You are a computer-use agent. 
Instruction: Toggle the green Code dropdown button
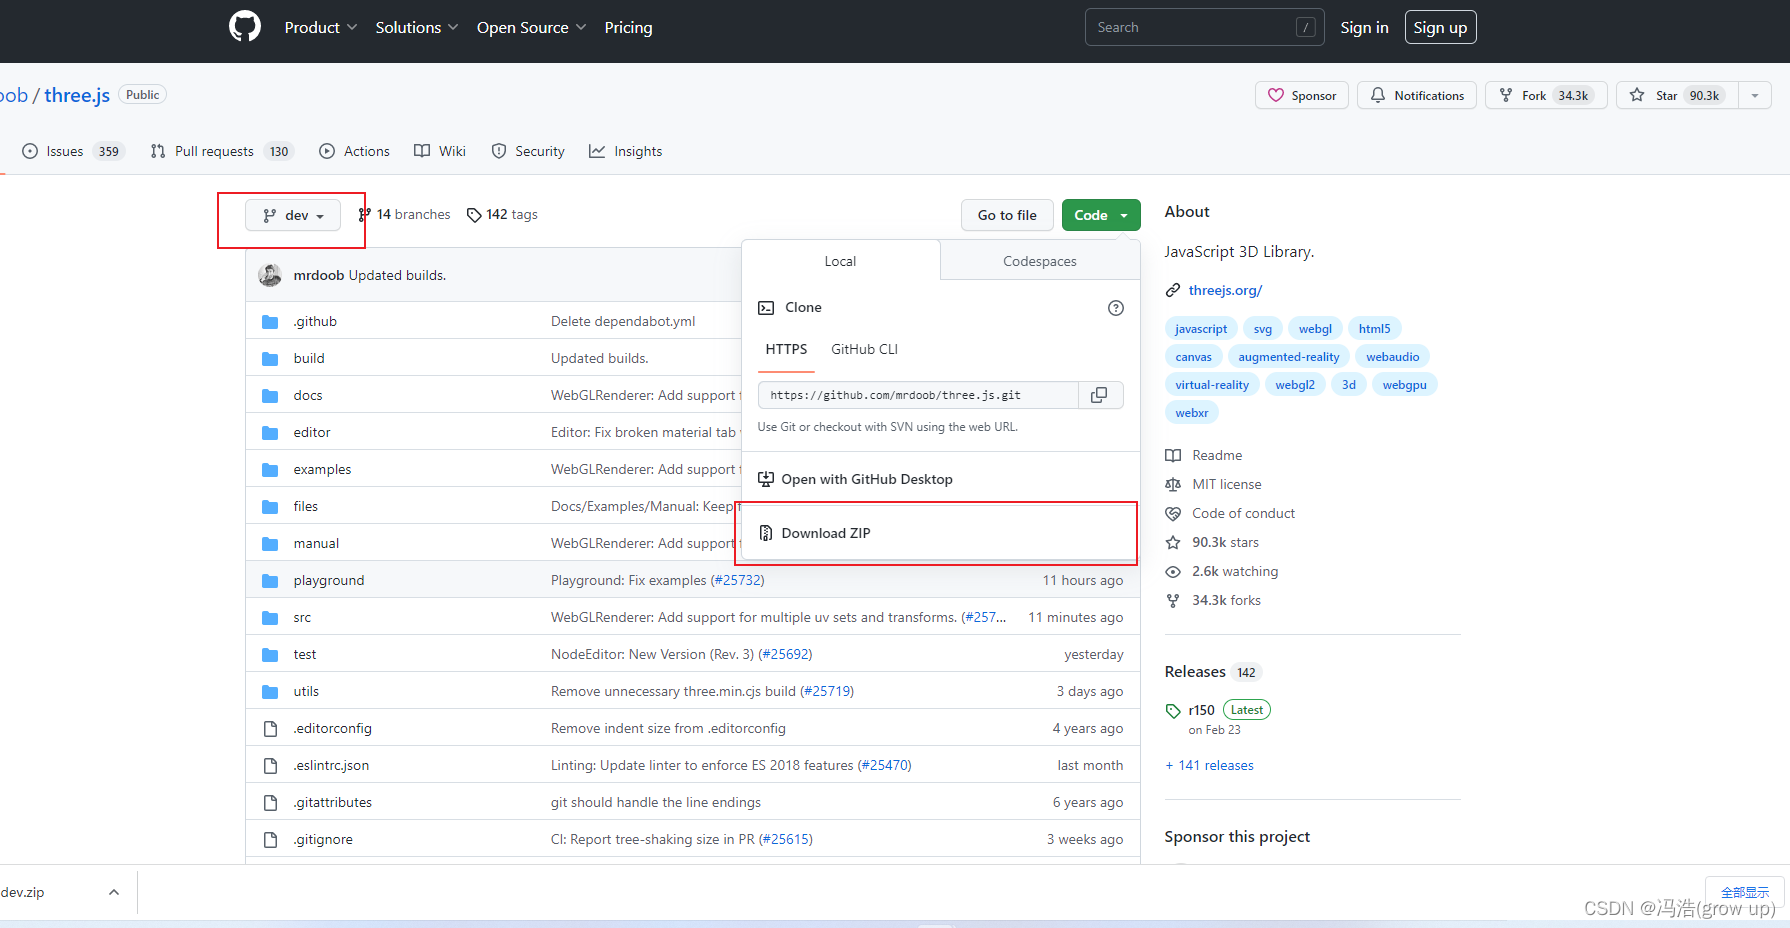tap(1101, 215)
